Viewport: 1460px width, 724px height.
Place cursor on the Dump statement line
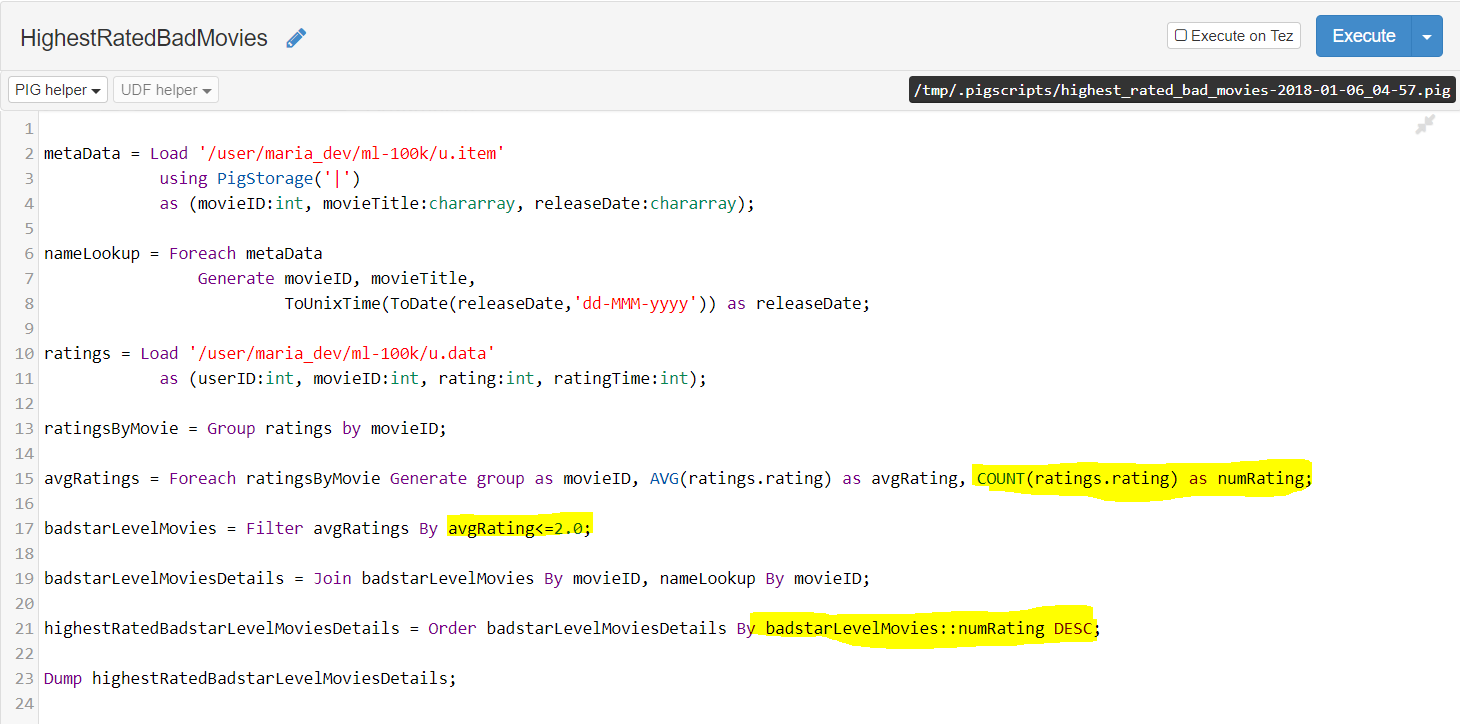(250, 678)
